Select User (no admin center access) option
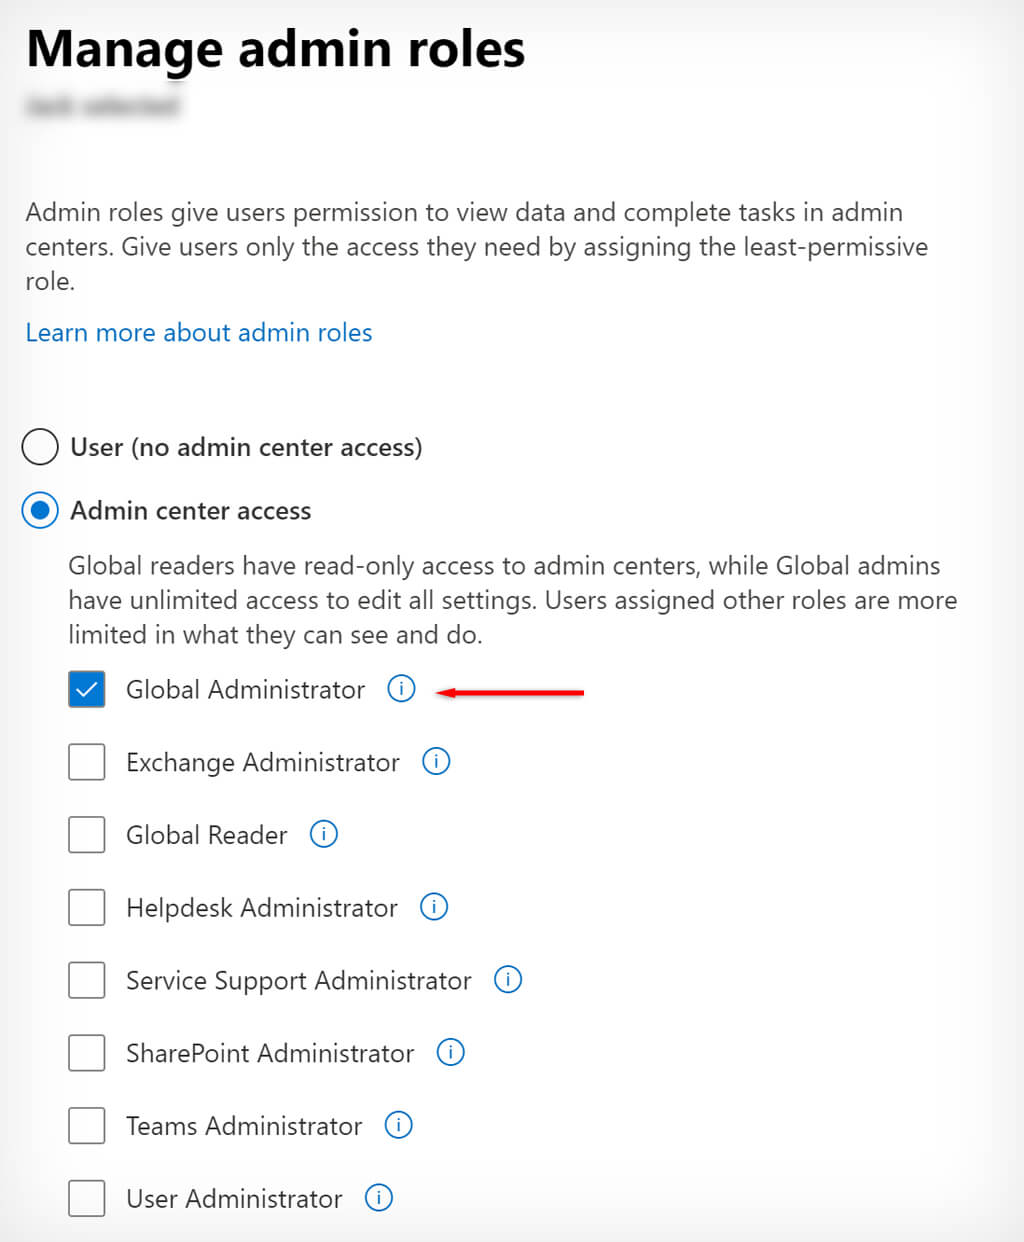 (40, 447)
